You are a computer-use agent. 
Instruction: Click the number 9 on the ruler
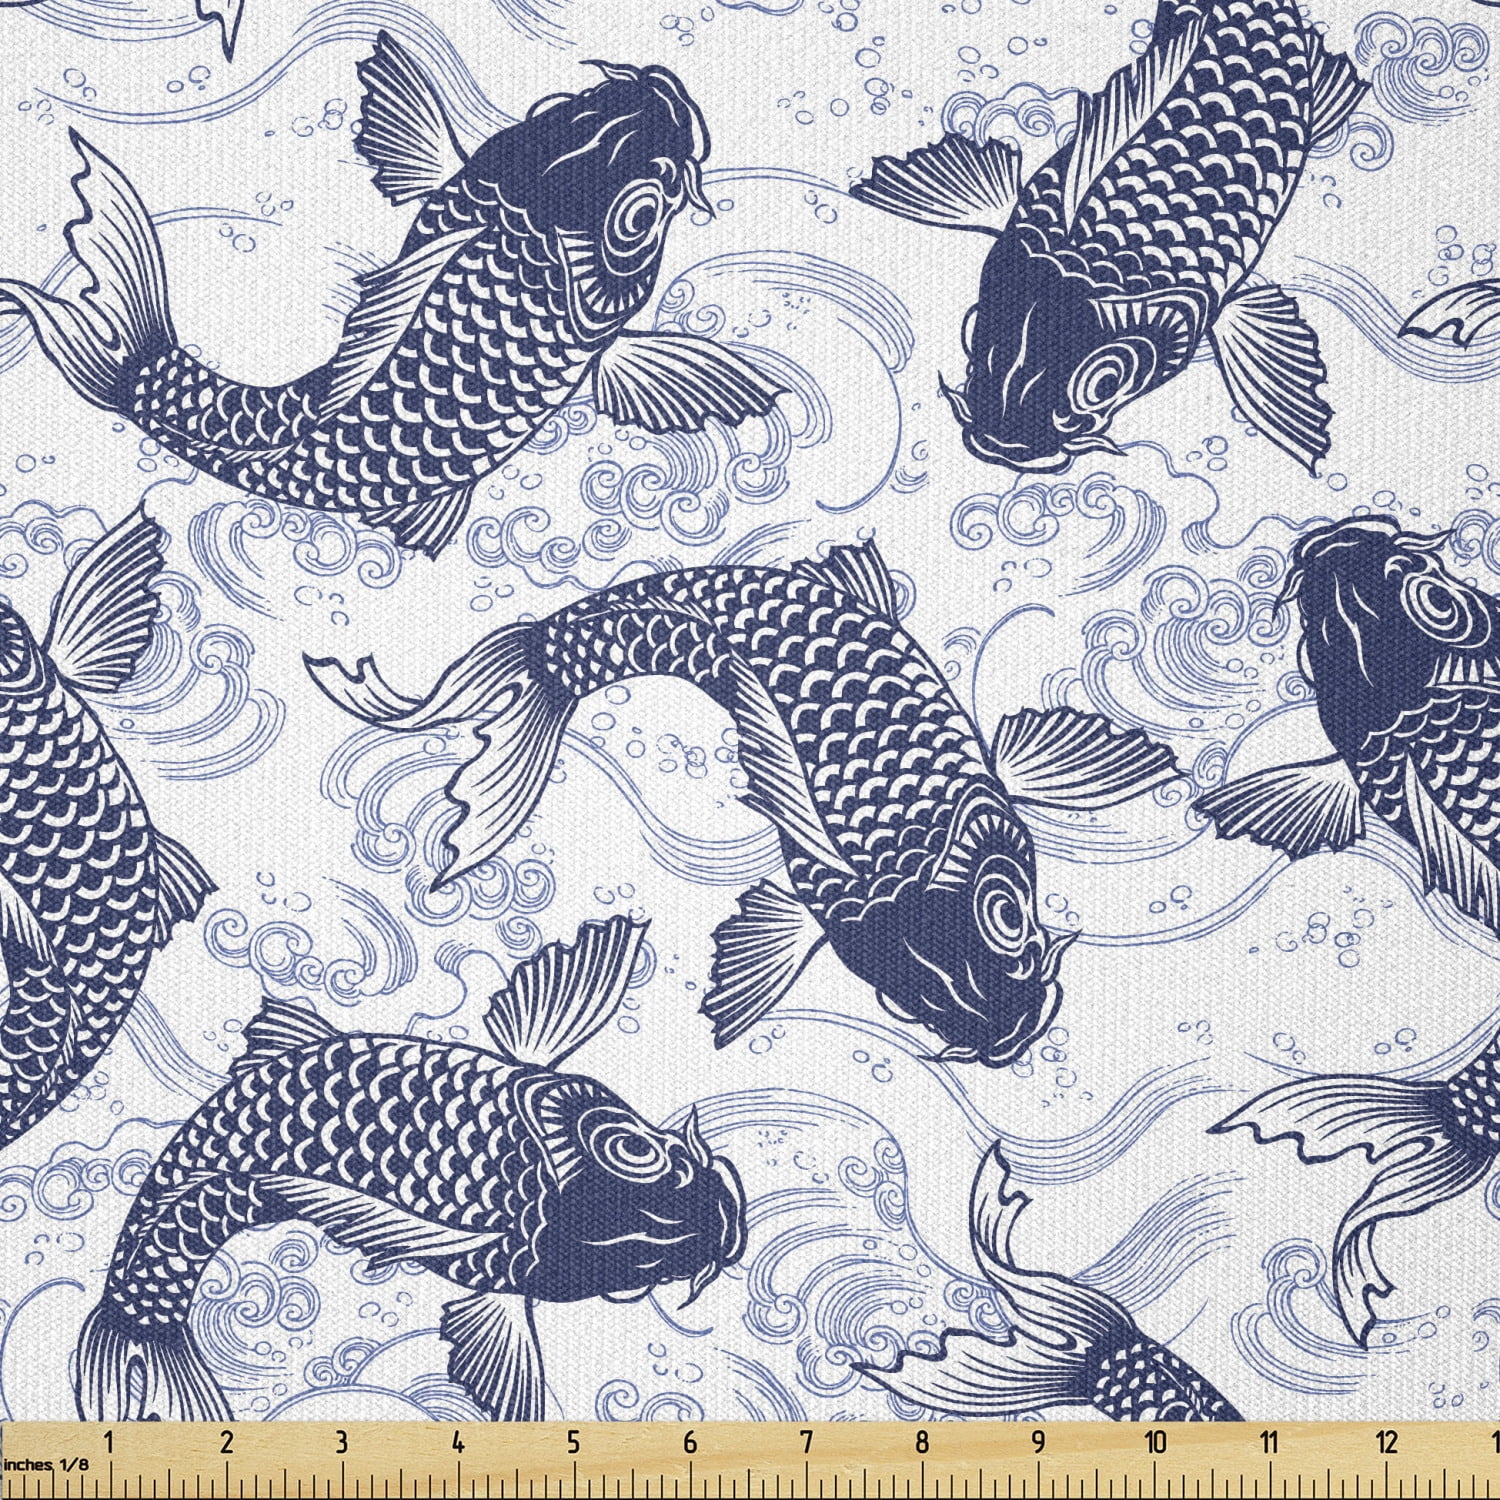tap(1038, 1443)
